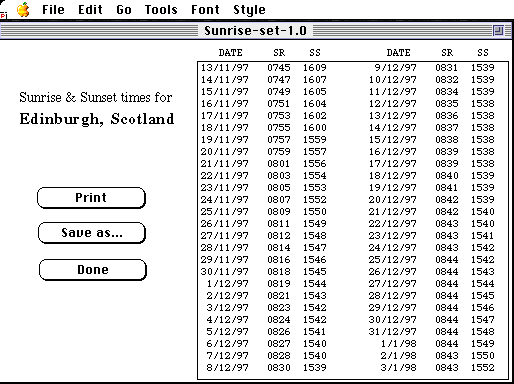Select the date 13/11/97

[225, 68]
